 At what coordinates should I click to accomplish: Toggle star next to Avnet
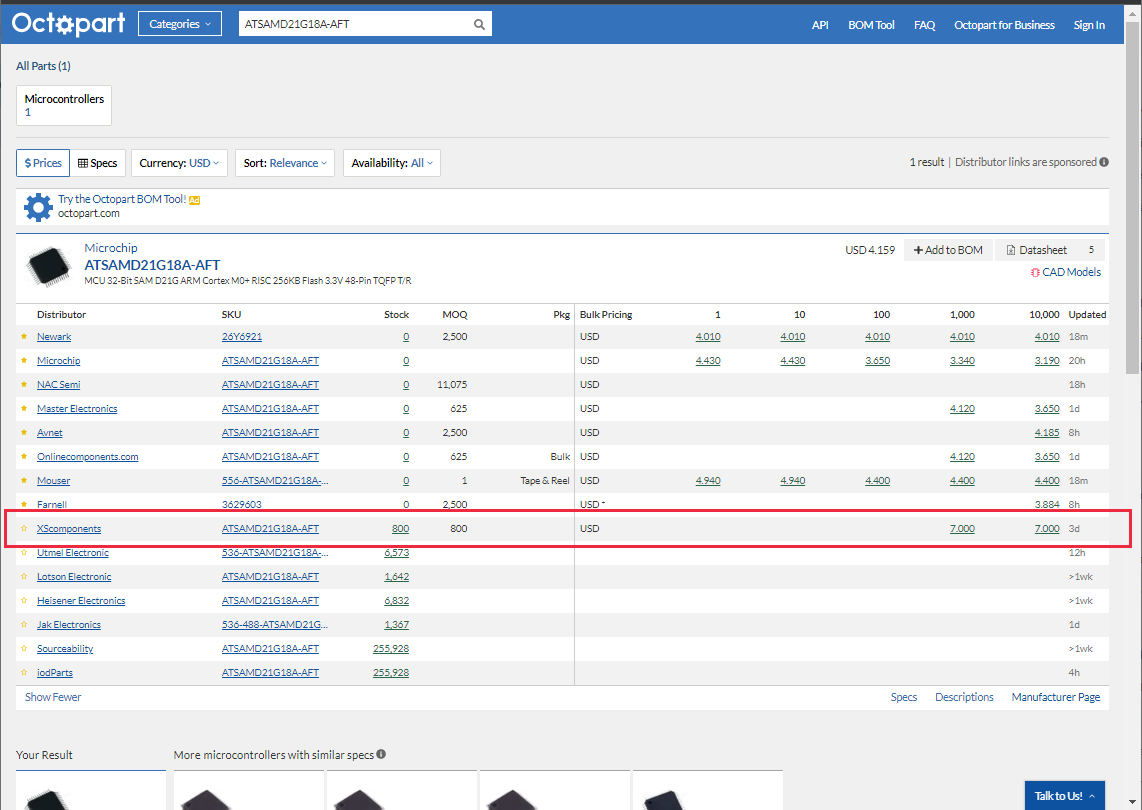pos(24,433)
